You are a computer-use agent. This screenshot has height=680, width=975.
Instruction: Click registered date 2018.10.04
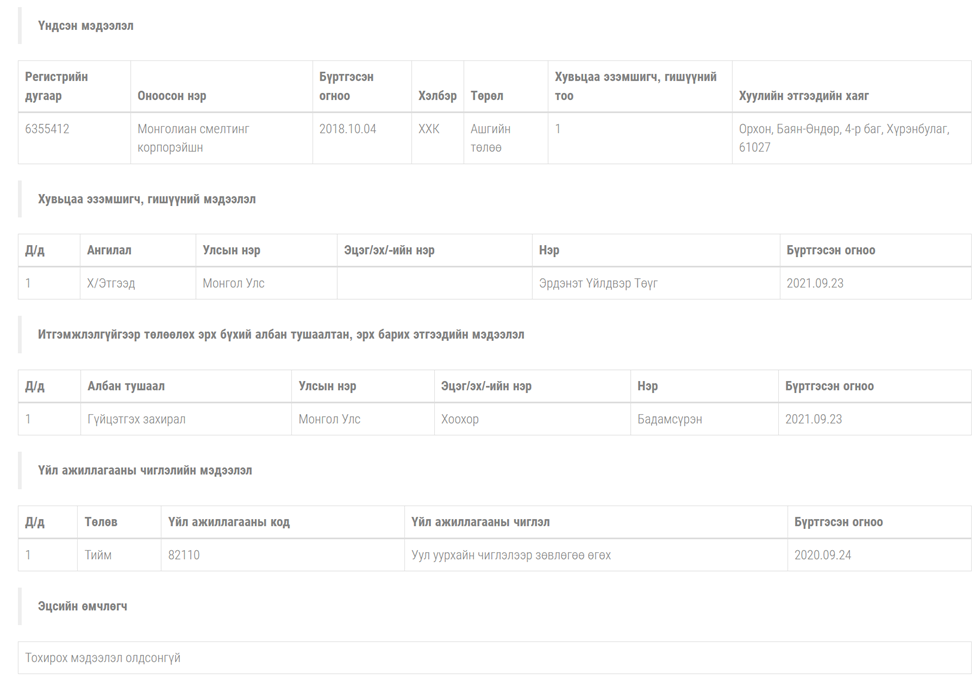coord(348,129)
